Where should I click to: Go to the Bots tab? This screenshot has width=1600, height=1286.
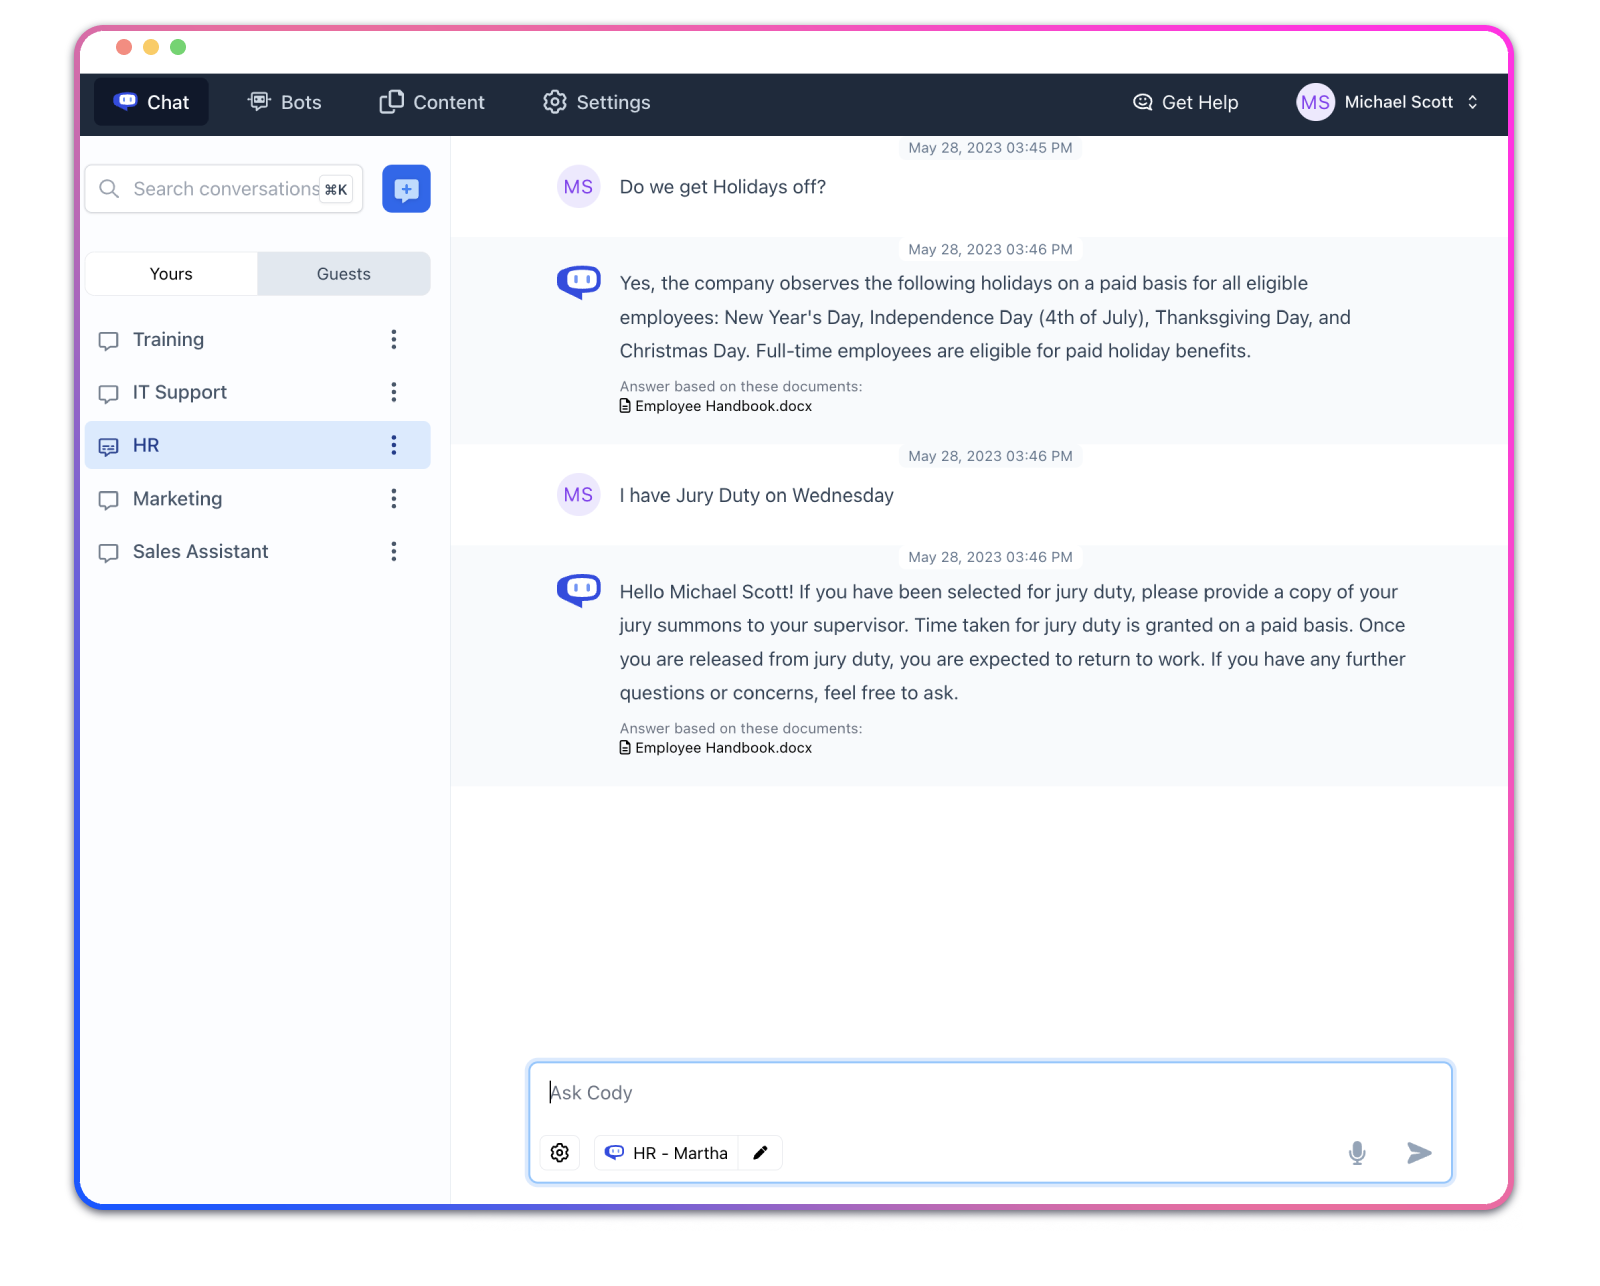pyautogui.click(x=285, y=102)
